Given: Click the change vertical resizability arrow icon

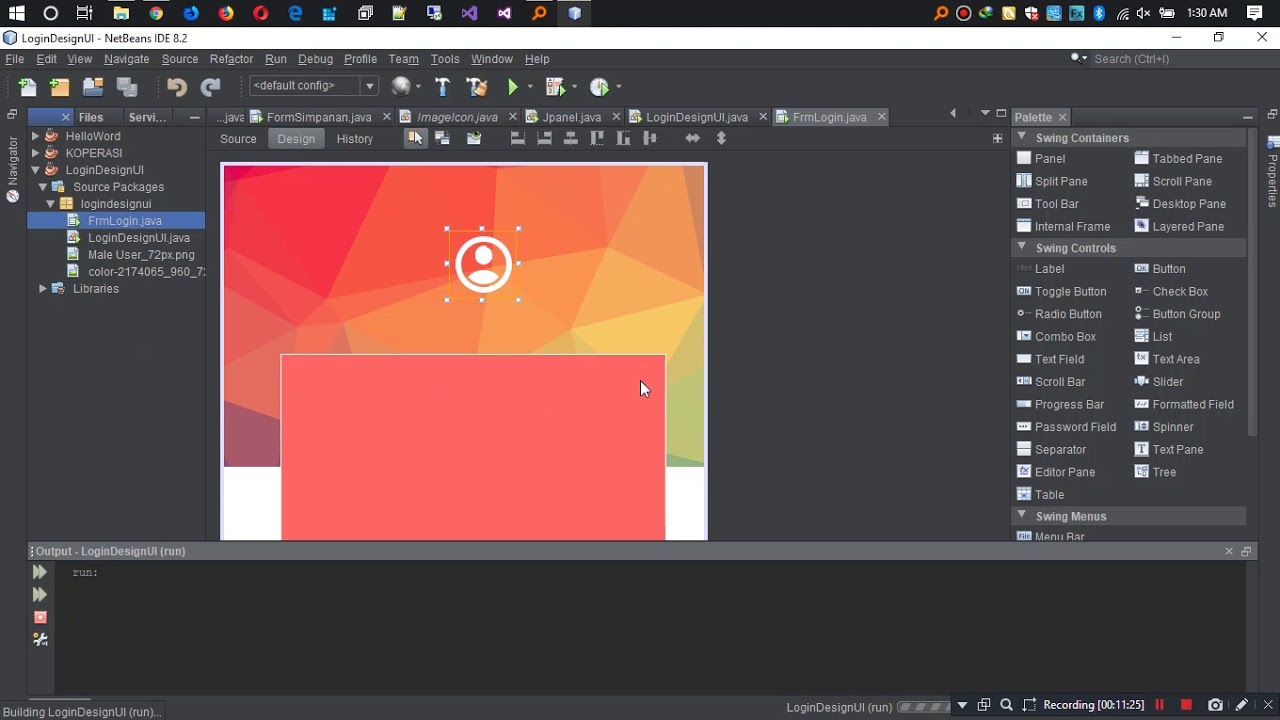Looking at the screenshot, I should click(721, 138).
